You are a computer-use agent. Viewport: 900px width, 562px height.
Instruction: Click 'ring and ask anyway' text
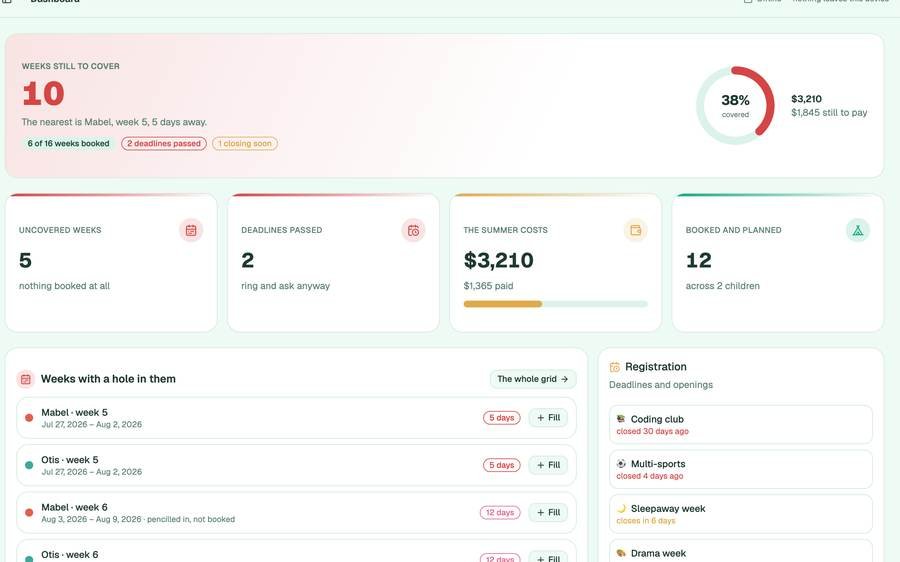click(285, 286)
